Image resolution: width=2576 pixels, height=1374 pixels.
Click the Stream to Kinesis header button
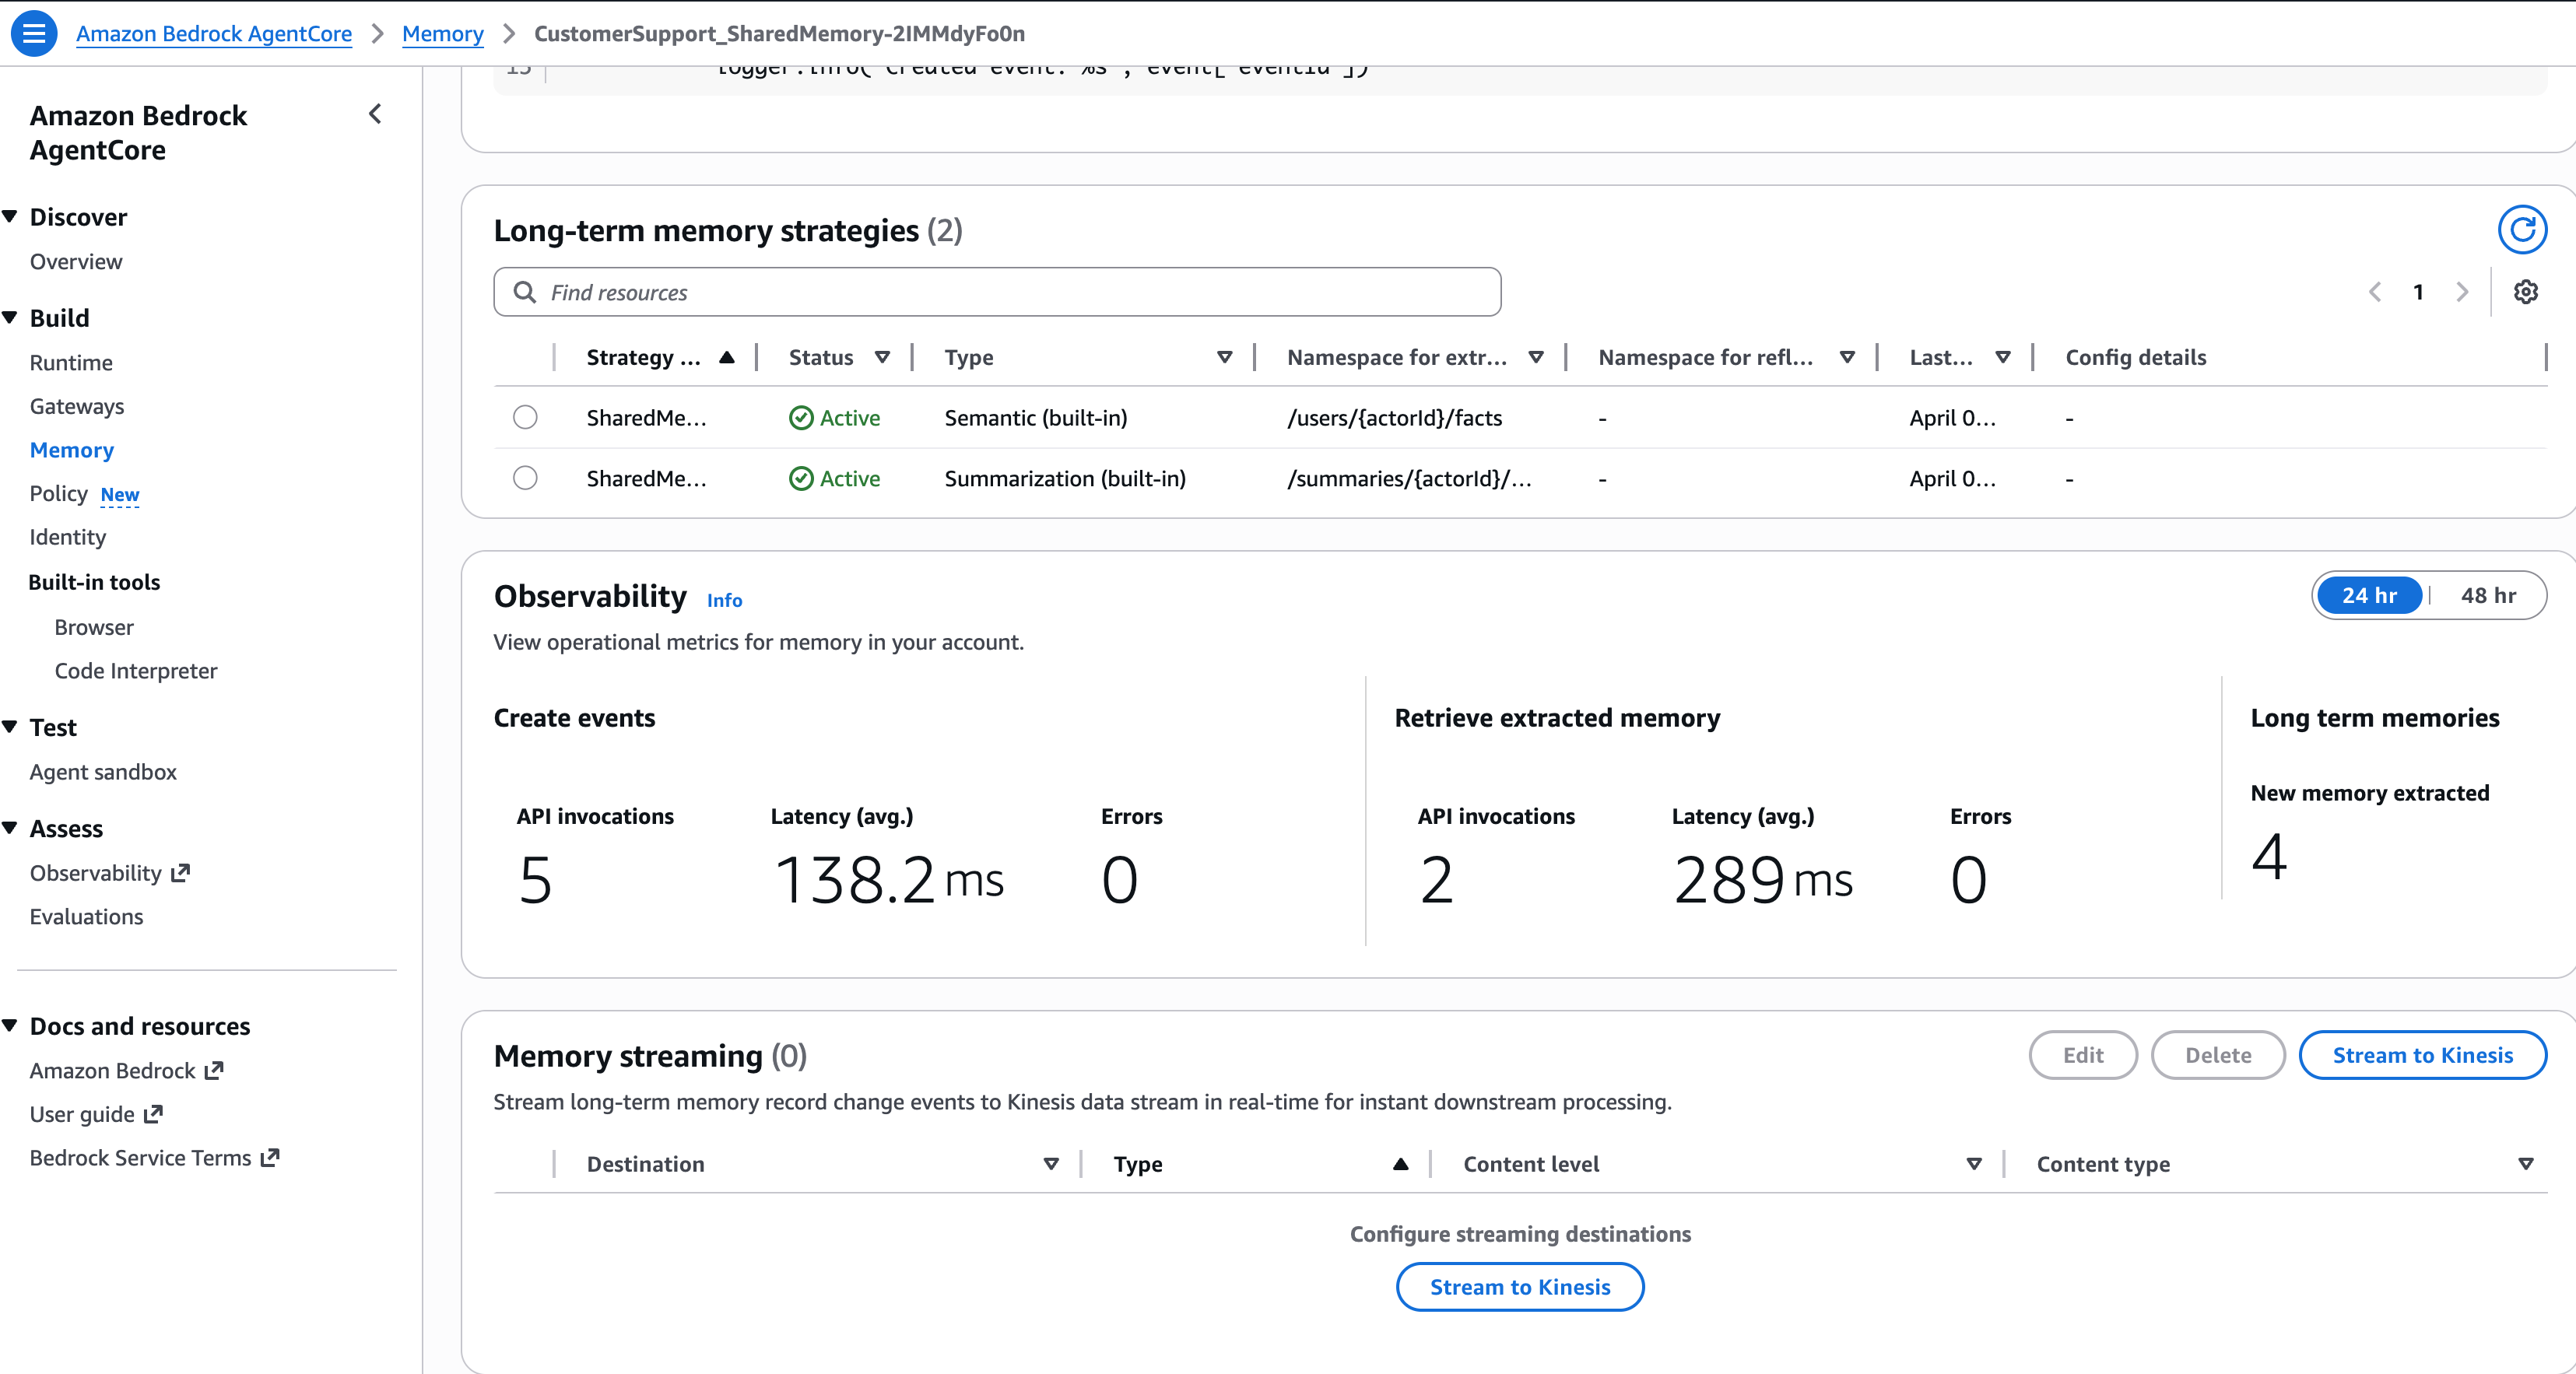click(x=2421, y=1055)
